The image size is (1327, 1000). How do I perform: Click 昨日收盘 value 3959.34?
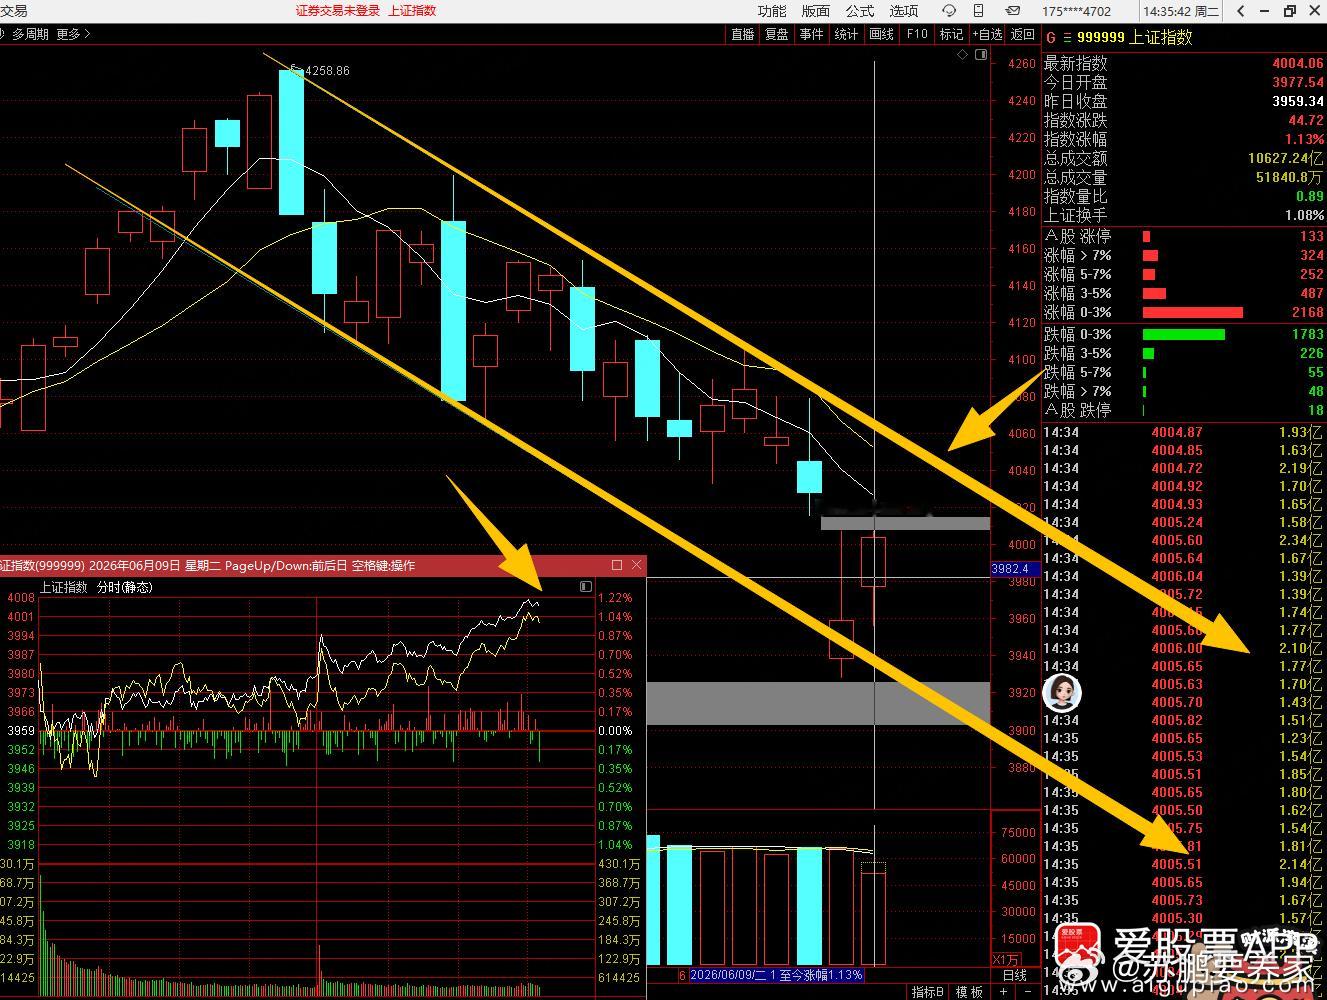[1297, 101]
